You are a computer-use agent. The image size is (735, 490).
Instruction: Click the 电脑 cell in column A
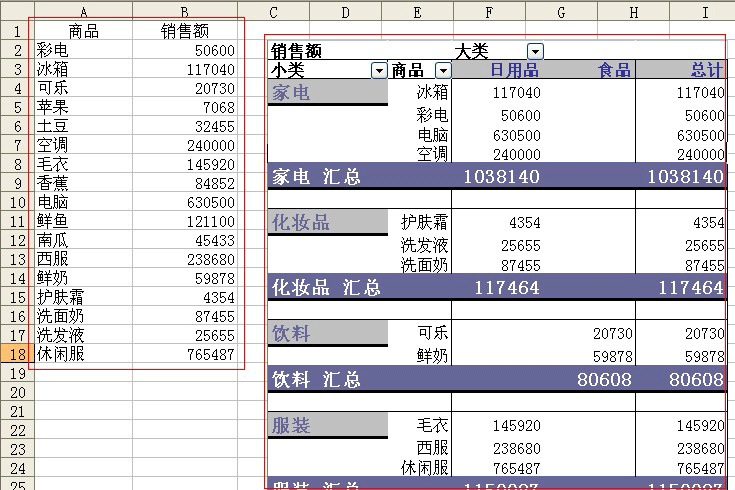(83, 202)
